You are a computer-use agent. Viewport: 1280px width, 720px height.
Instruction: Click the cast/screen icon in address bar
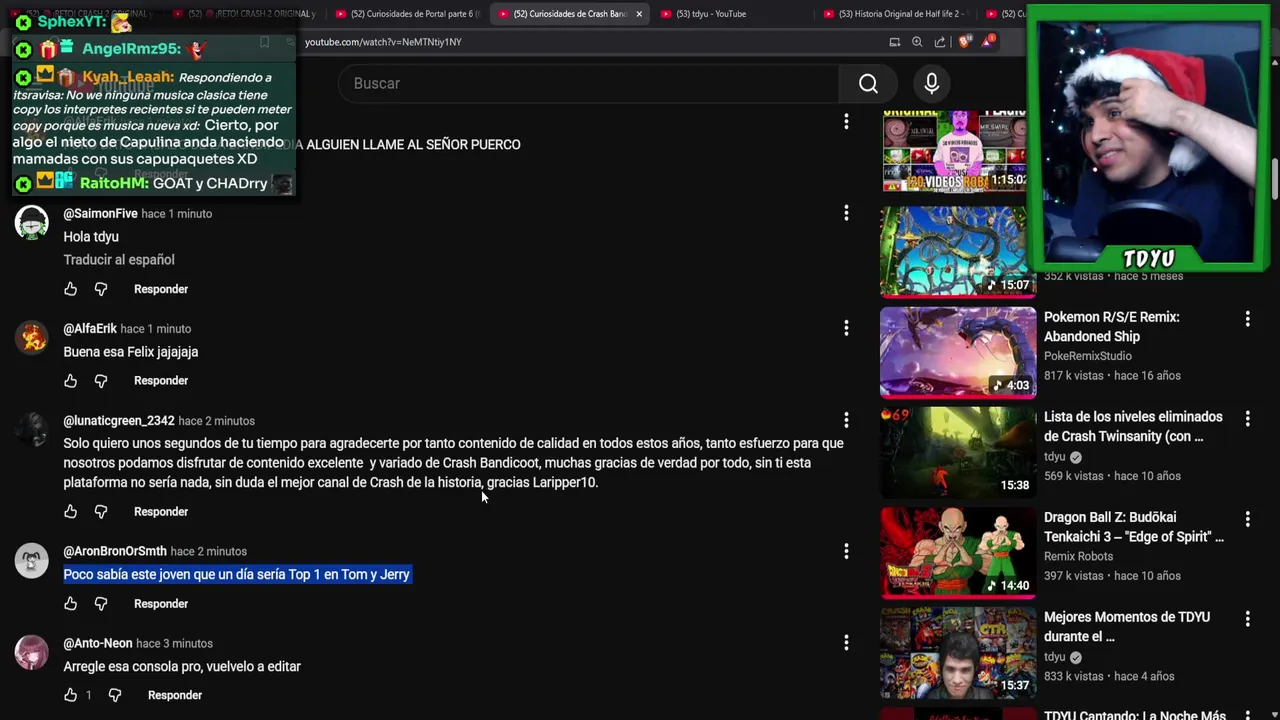(894, 42)
